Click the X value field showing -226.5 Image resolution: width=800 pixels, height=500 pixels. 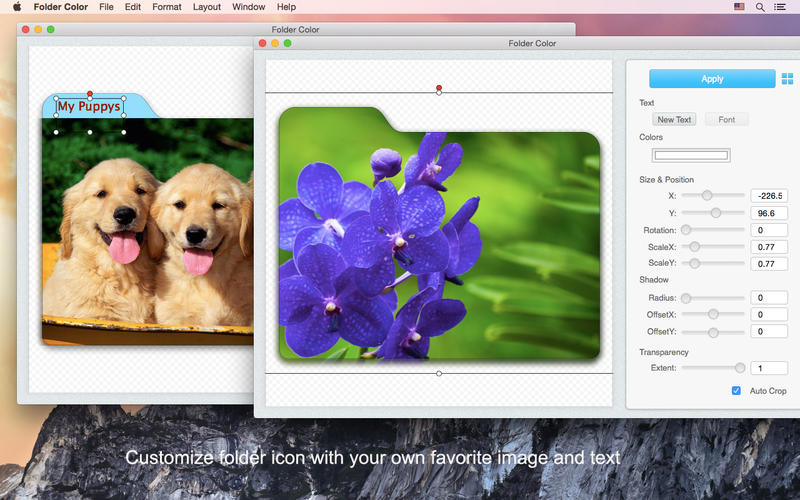pyautogui.click(x=769, y=195)
